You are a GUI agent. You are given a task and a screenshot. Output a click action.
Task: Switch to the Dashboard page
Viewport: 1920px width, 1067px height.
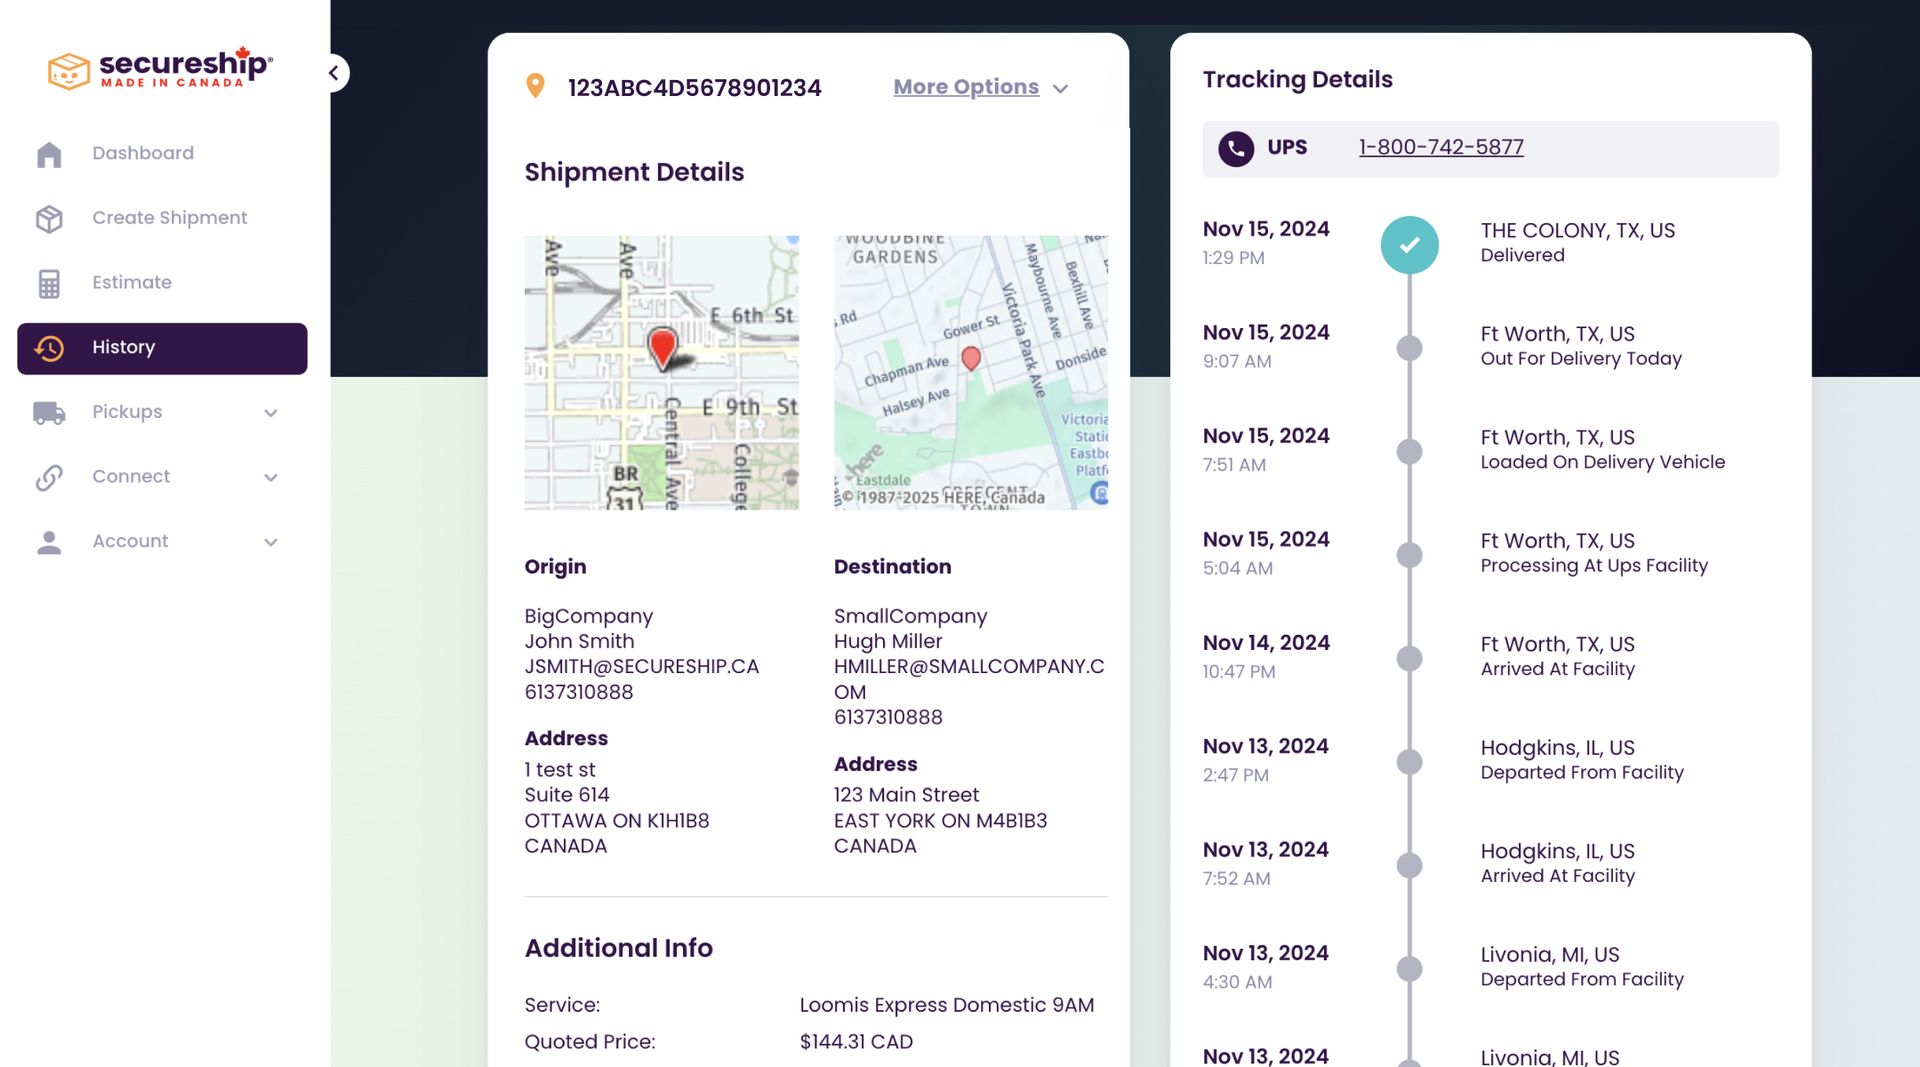pyautogui.click(x=142, y=153)
